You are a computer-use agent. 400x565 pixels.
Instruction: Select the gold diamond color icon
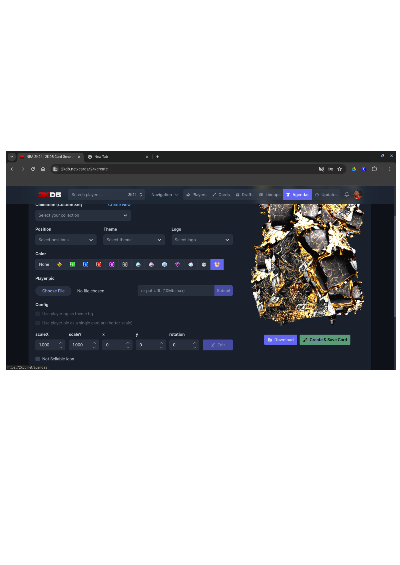click(x=59, y=264)
